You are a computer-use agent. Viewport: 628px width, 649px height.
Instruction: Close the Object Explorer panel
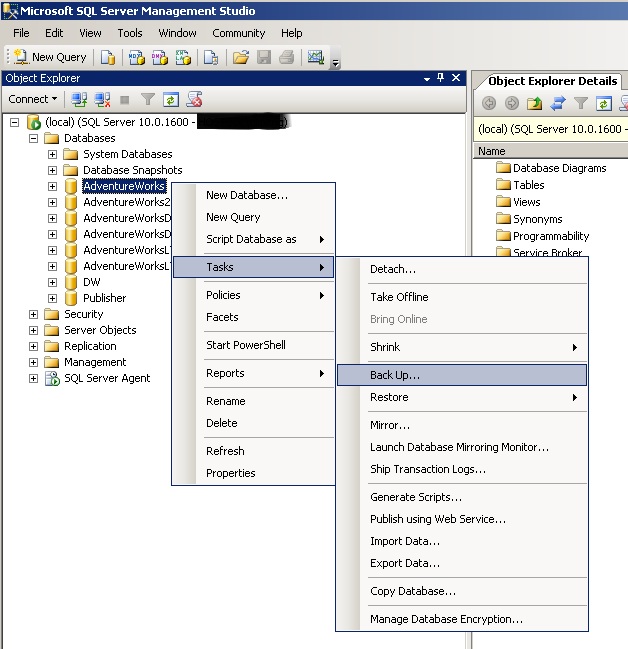[456, 78]
